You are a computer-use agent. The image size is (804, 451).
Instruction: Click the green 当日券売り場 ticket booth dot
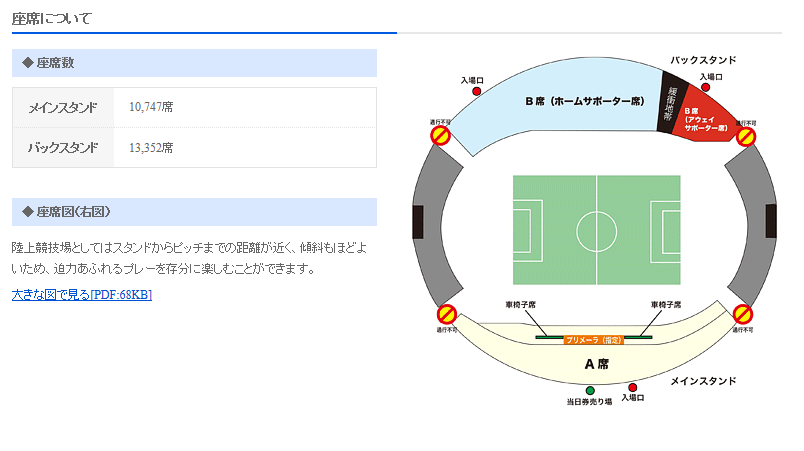click(590, 390)
